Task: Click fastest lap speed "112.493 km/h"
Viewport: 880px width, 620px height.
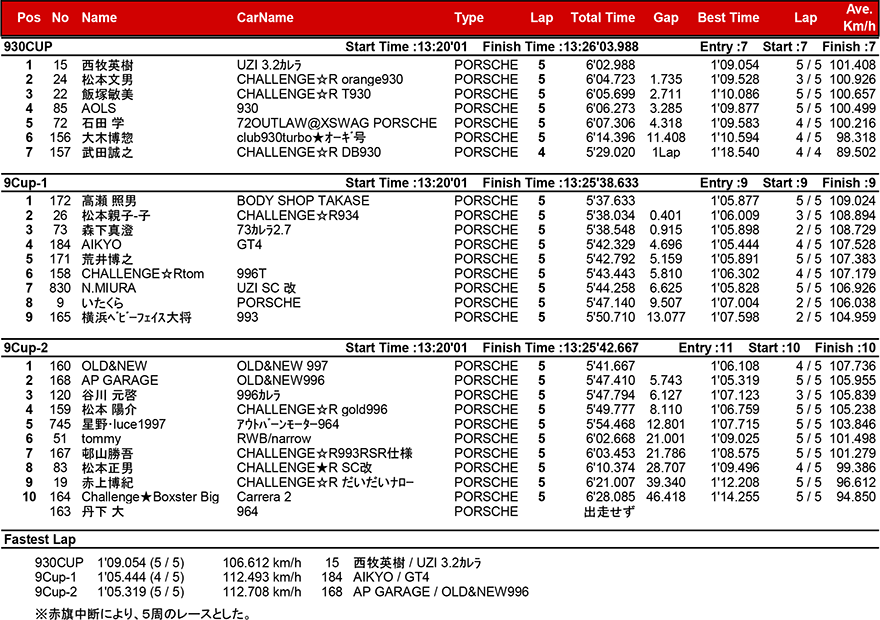Action: click(x=262, y=577)
